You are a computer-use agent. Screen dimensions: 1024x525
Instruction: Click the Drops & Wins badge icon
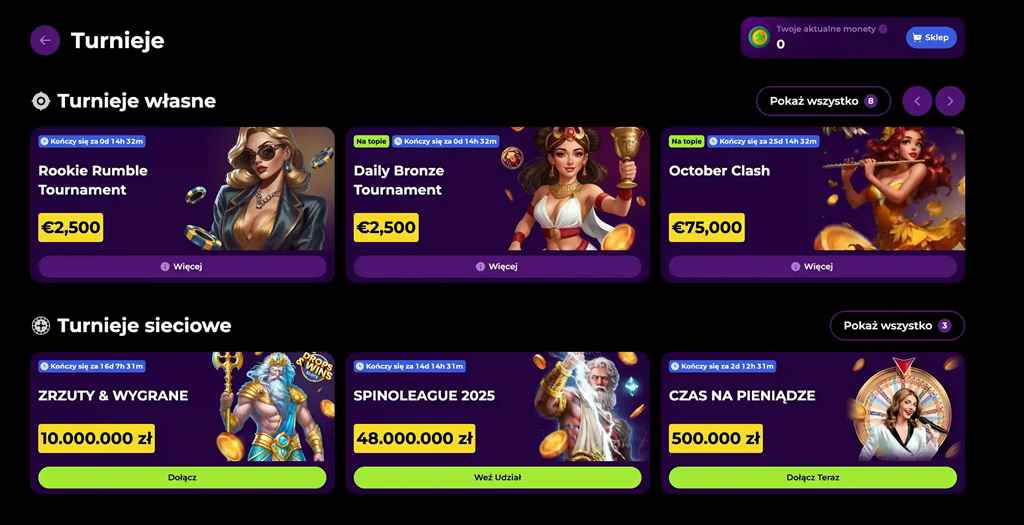click(319, 367)
